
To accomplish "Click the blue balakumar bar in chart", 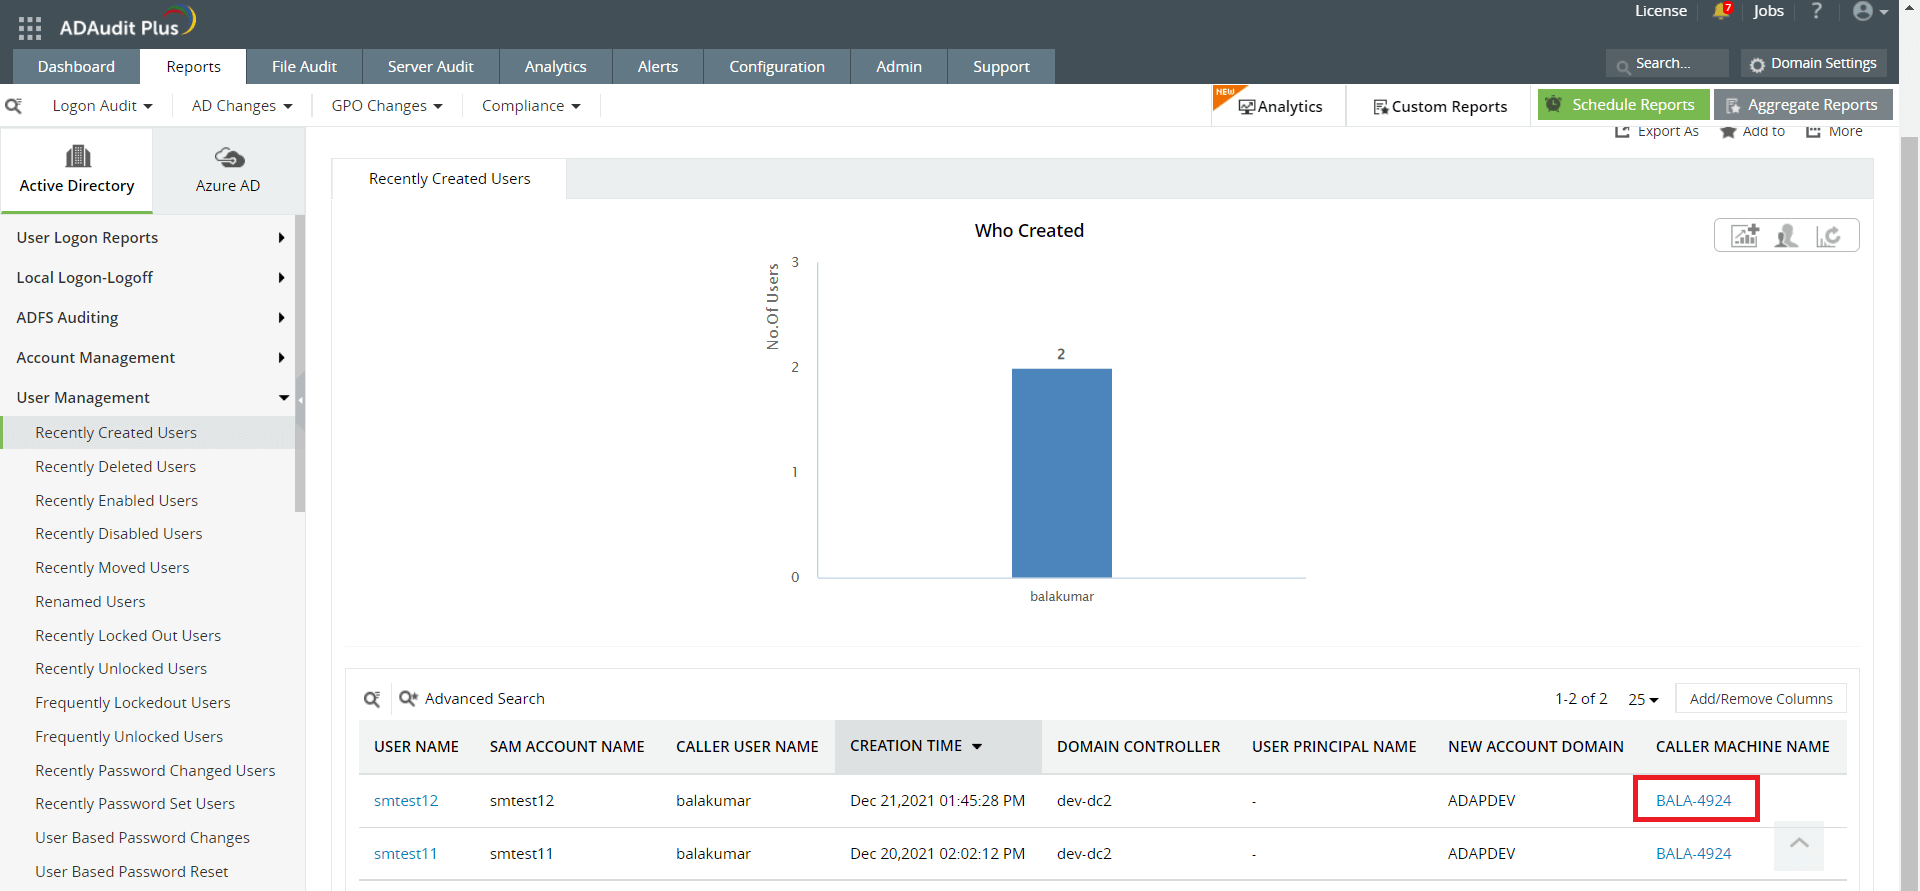I will (x=1061, y=472).
